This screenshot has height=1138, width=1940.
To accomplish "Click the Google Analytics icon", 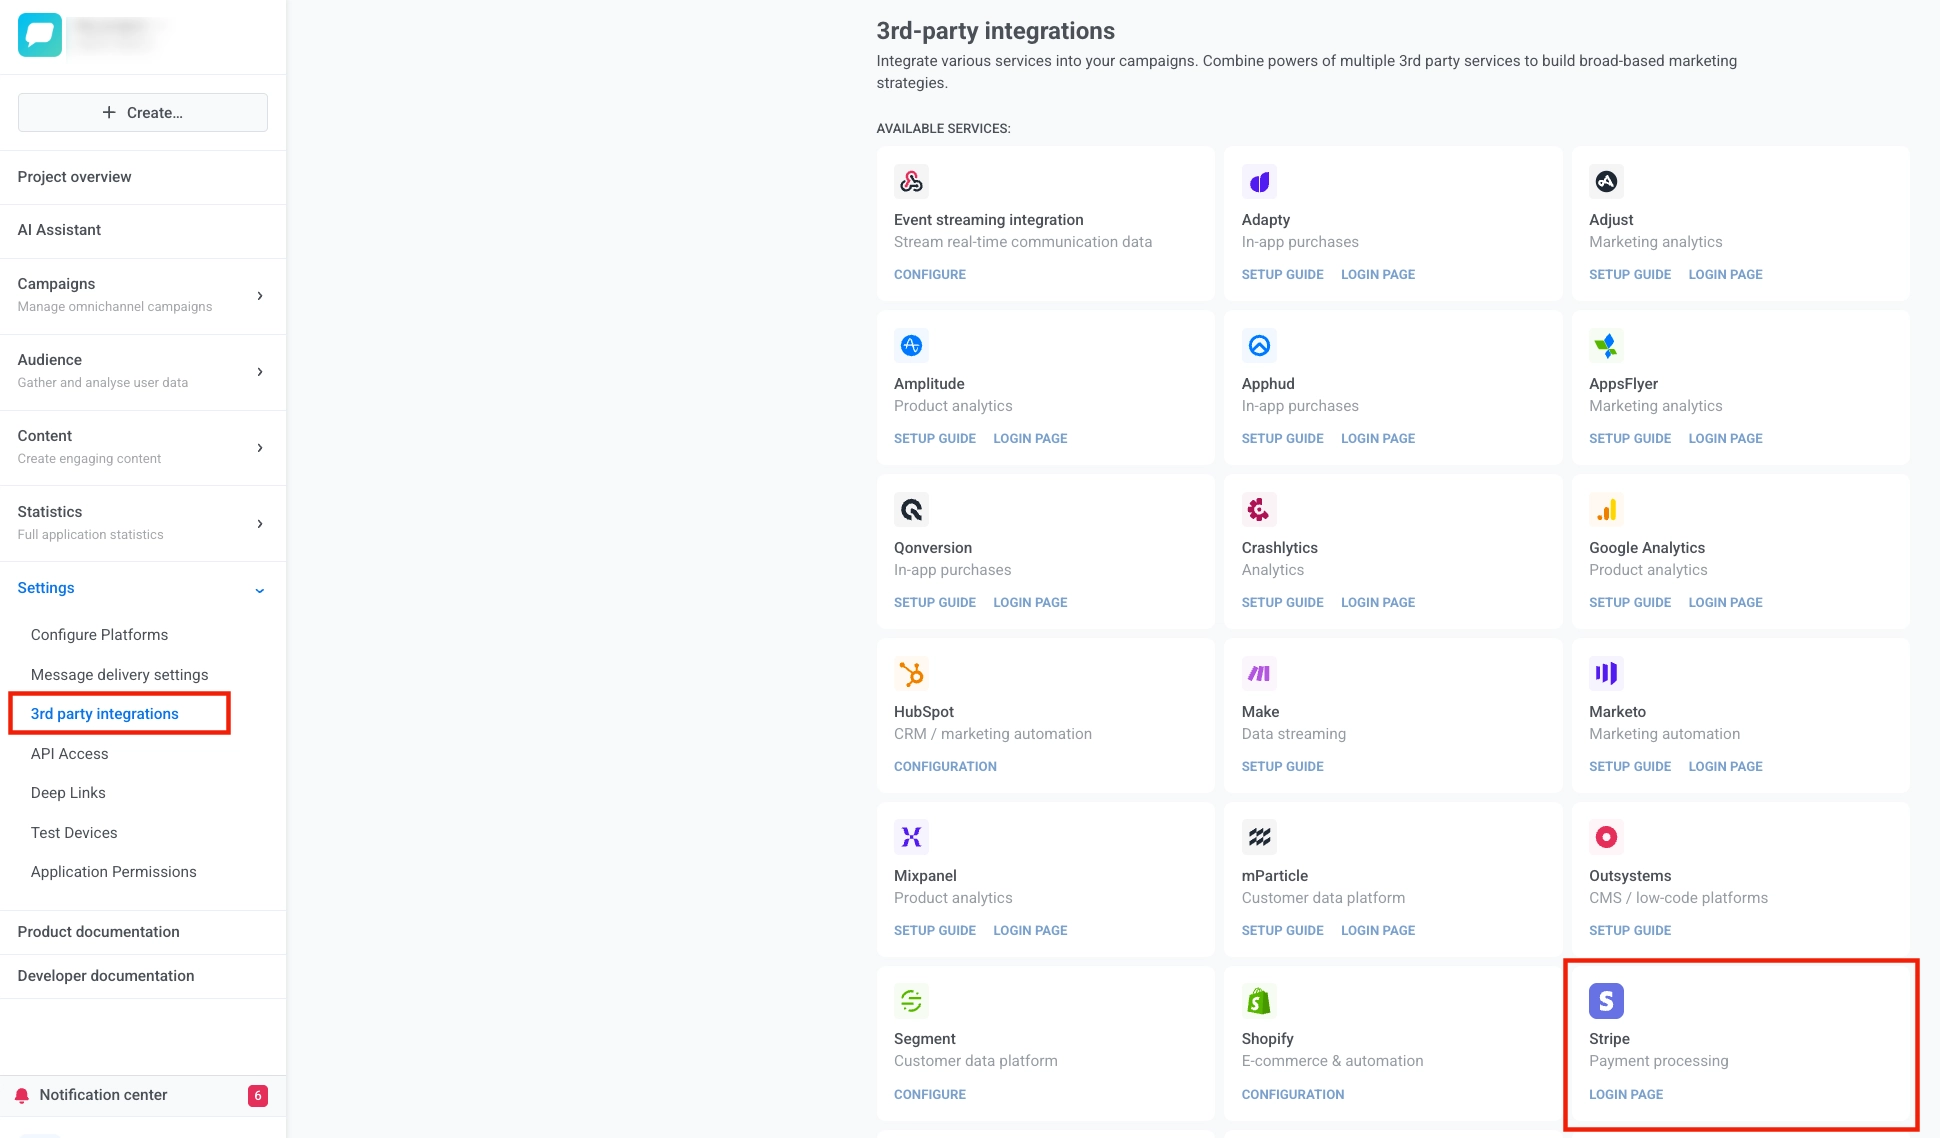I will pos(1606,509).
